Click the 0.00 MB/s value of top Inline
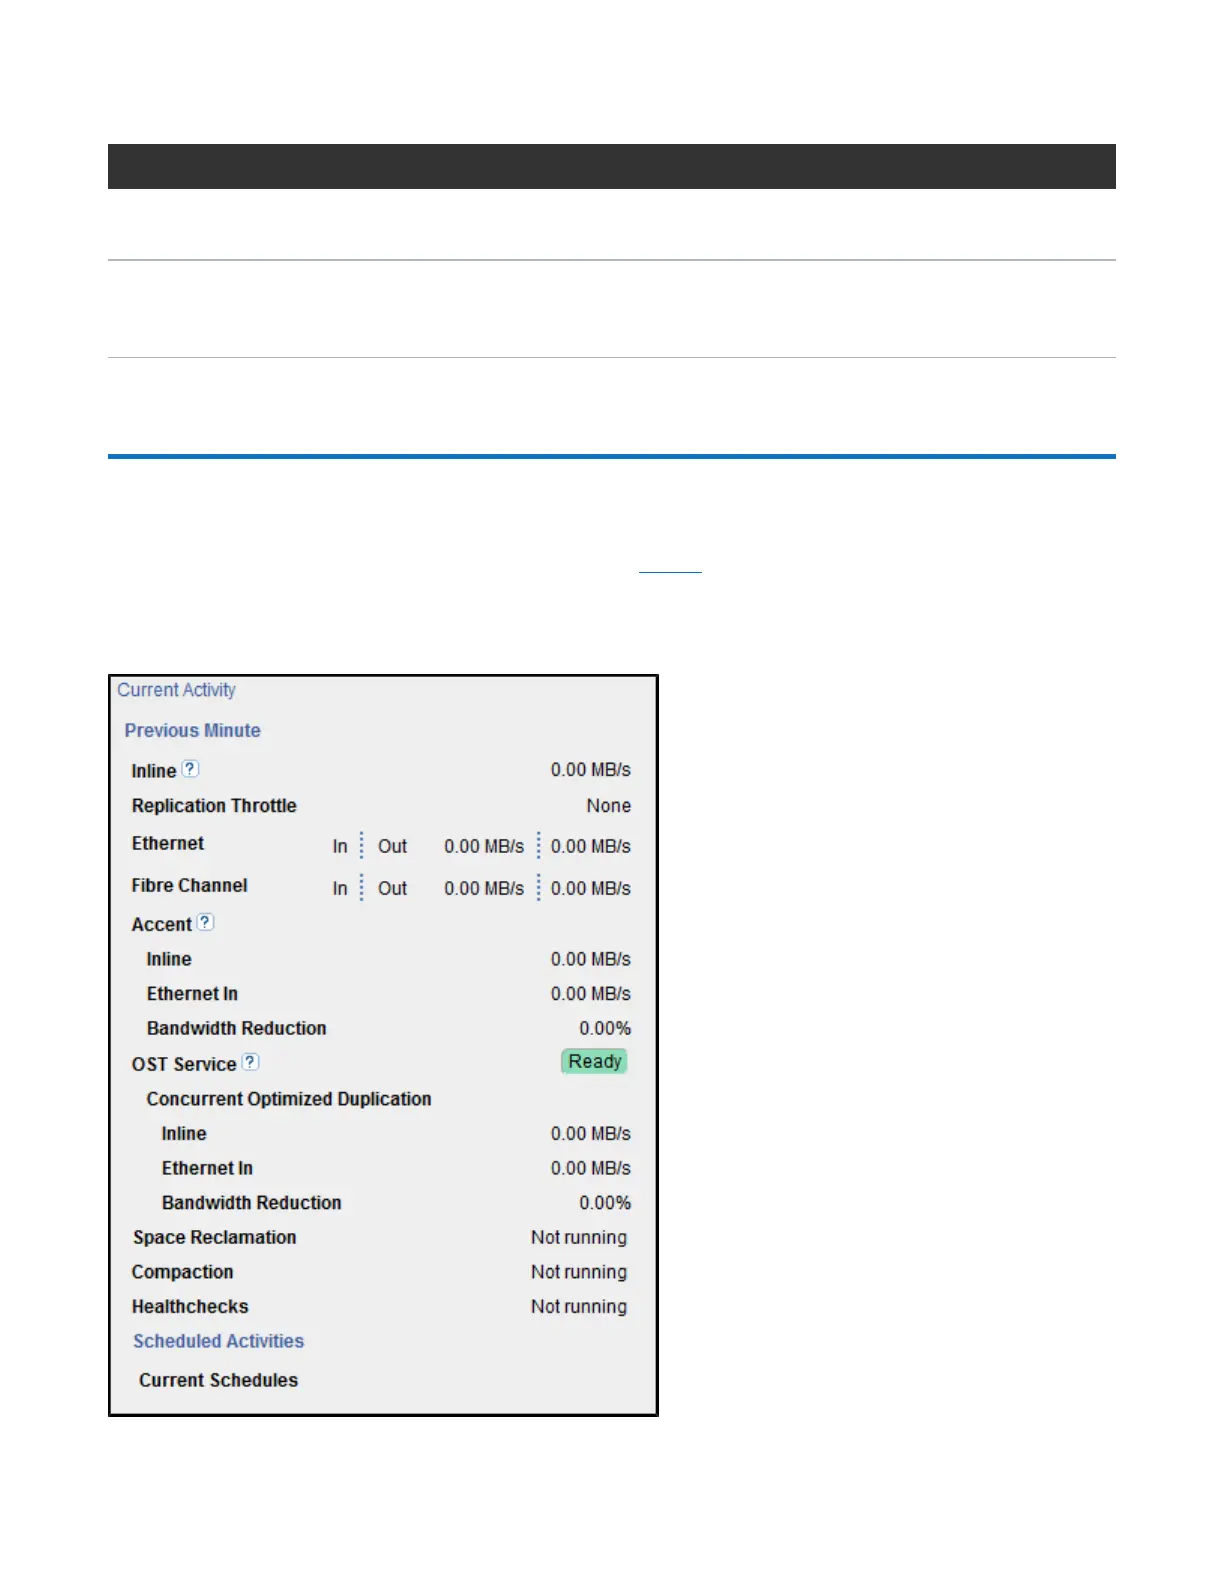 590,770
